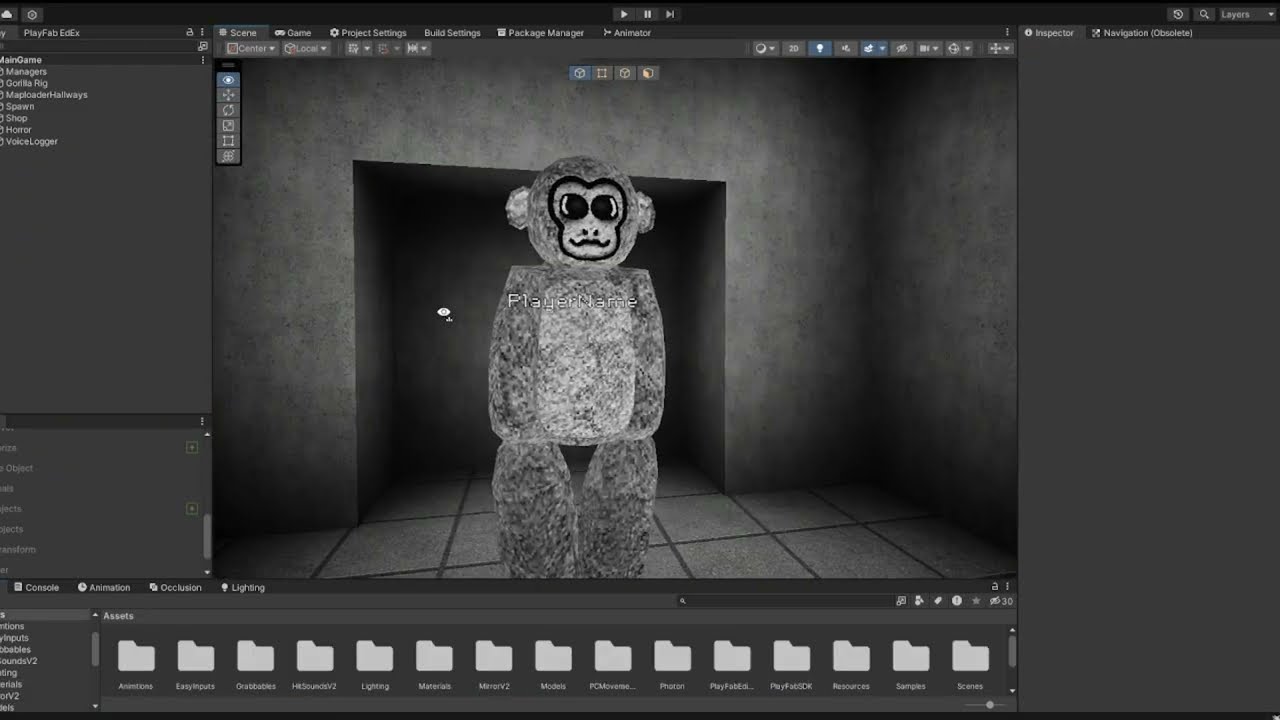Open the Hierarchy panel three-dot menu
The image size is (1280, 720).
[x=202, y=33]
